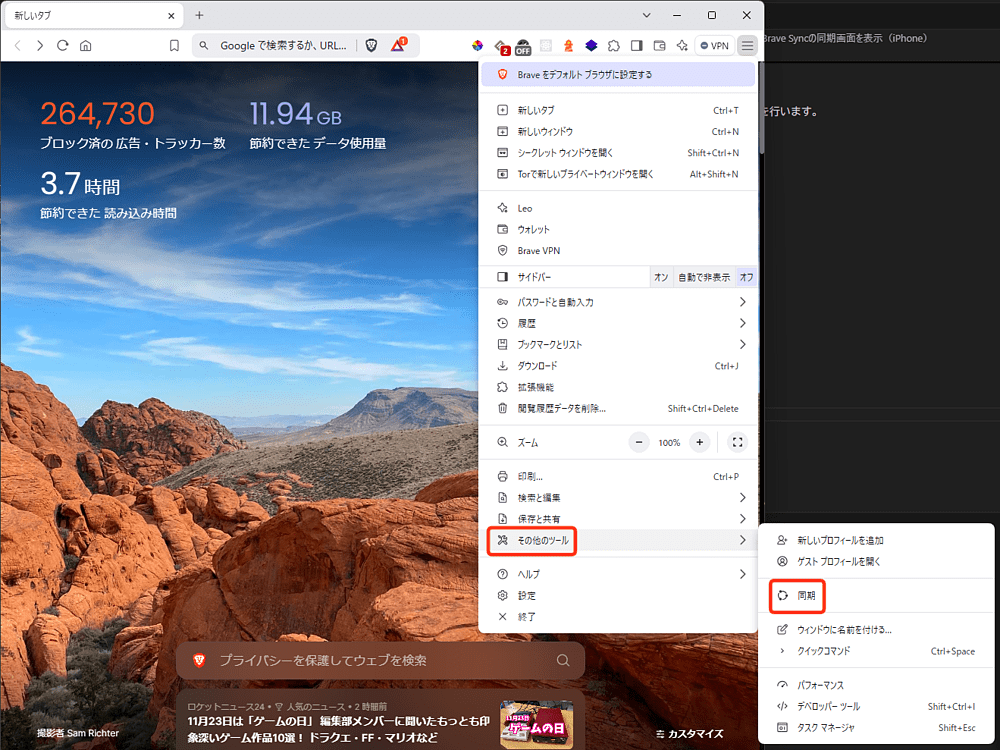This screenshot has height=750, width=1000.
Task: Click the Brave Shields lion icon
Action: point(372,45)
